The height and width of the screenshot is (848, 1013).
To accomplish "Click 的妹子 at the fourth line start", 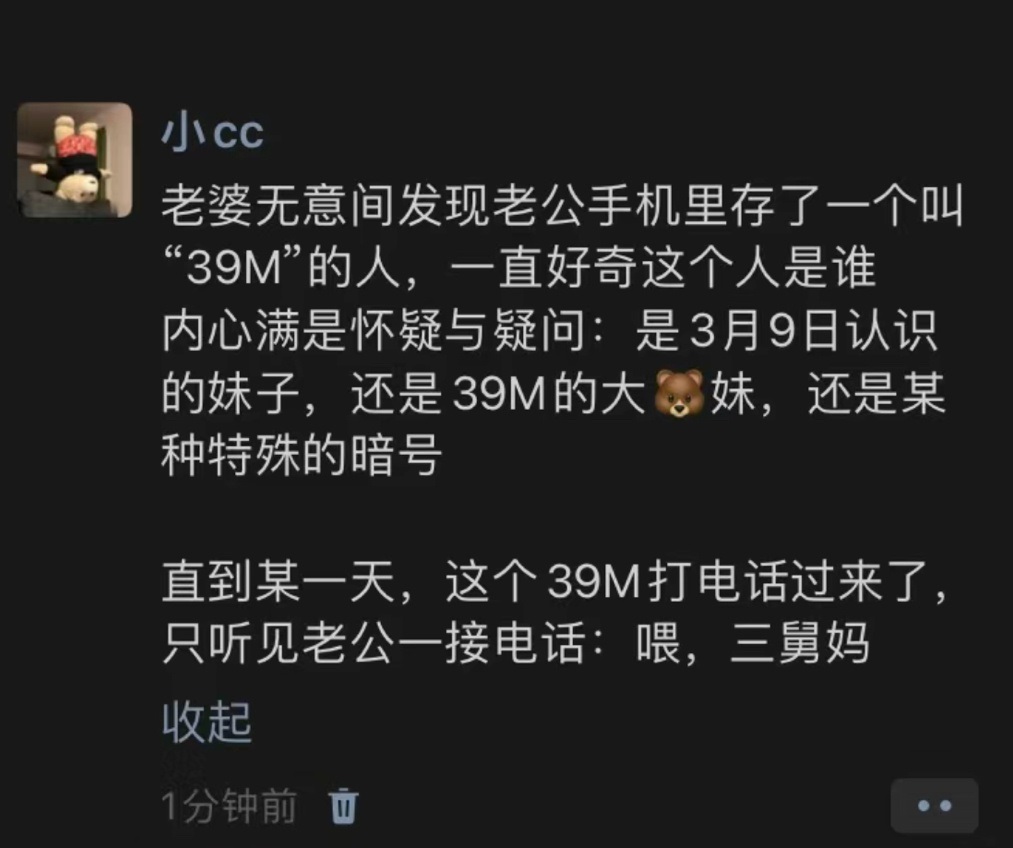I will pyautogui.click(x=231, y=393).
